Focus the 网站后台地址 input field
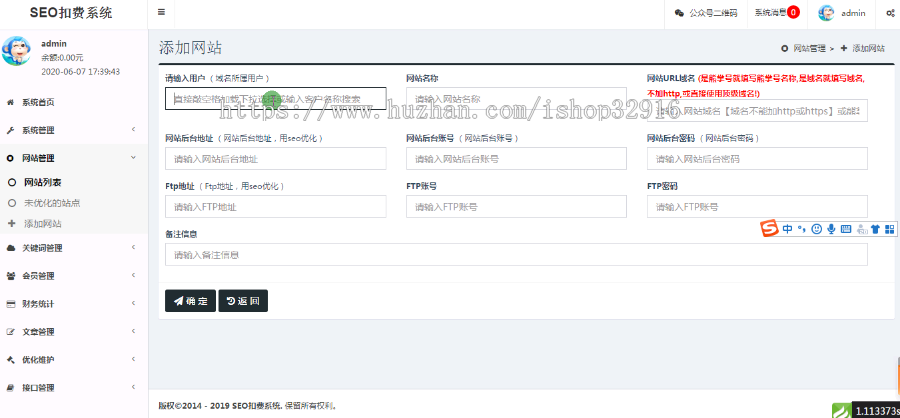This screenshot has width=900, height=418. 276,159
